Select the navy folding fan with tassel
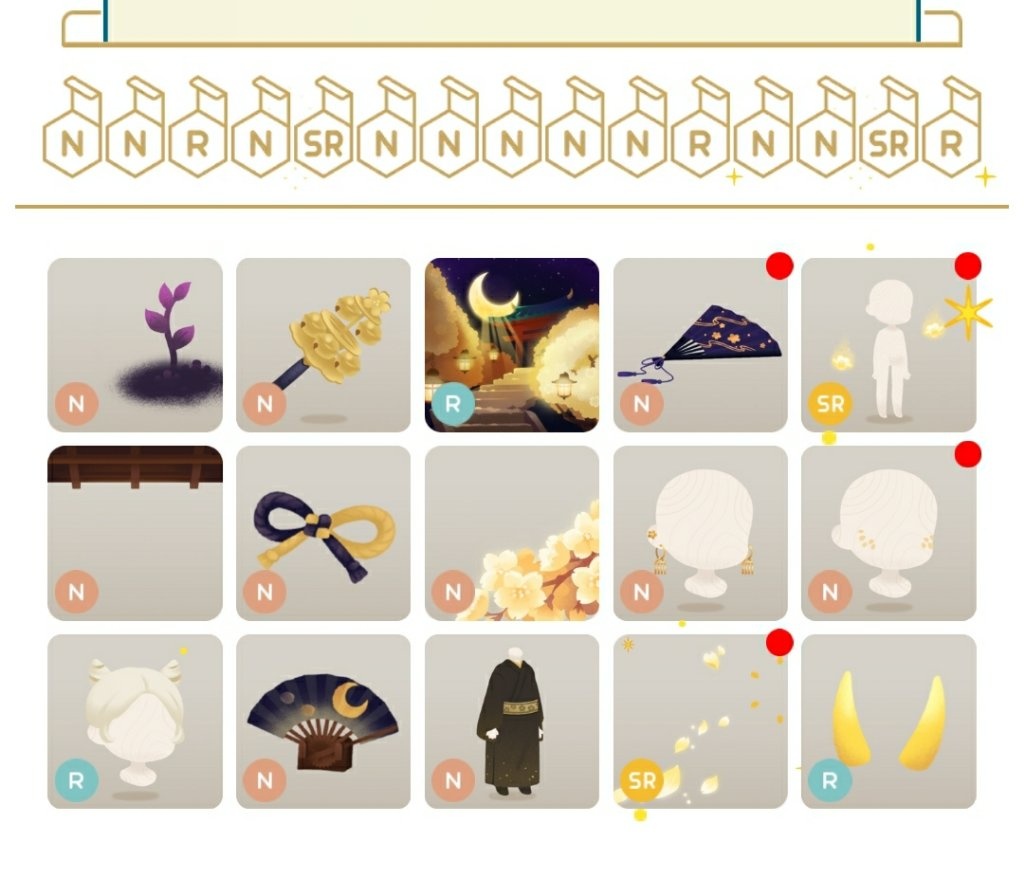 click(701, 345)
